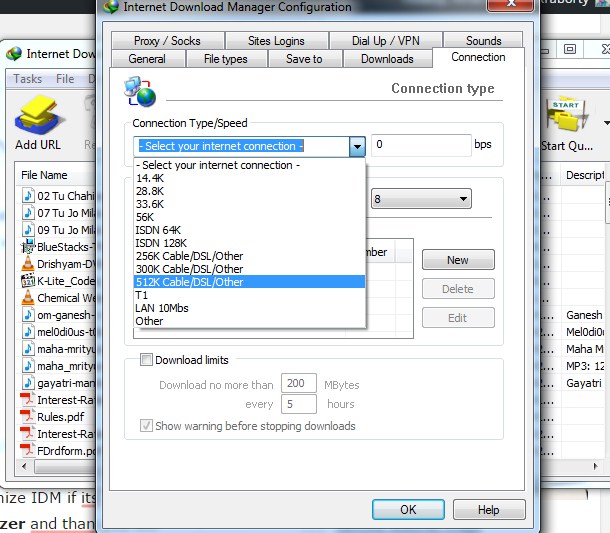Open the Sites Logins tab
This screenshot has height=533, width=610.
(x=276, y=40)
